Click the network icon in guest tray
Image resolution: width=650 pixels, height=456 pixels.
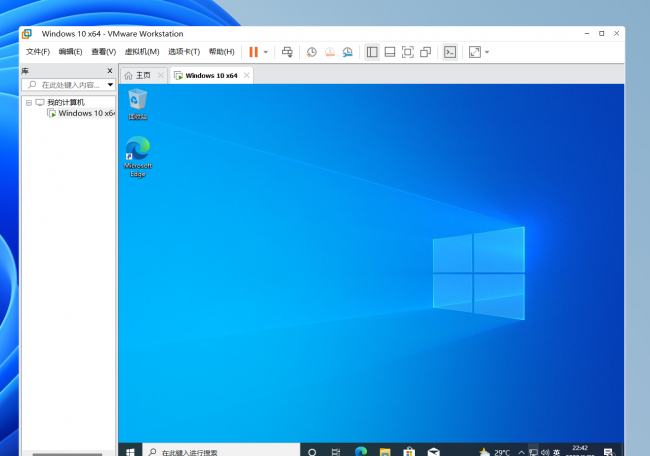click(533, 452)
